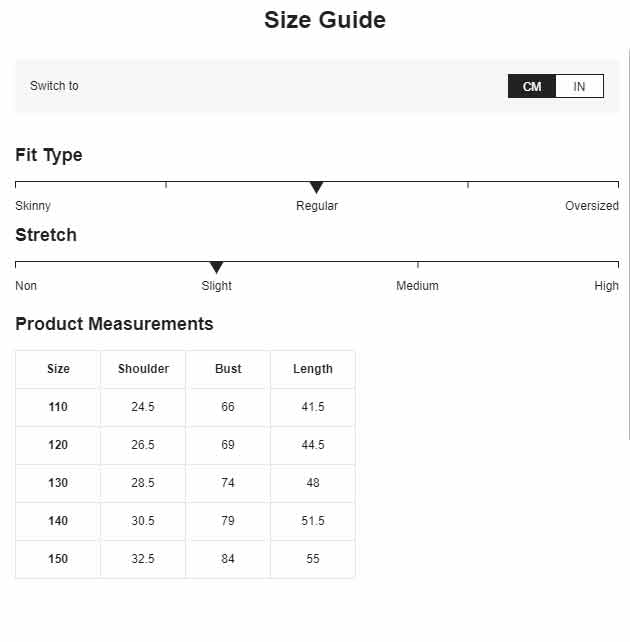Screen dimensions: 630x642
Task: Click the Regular fit label
Action: coord(317,206)
